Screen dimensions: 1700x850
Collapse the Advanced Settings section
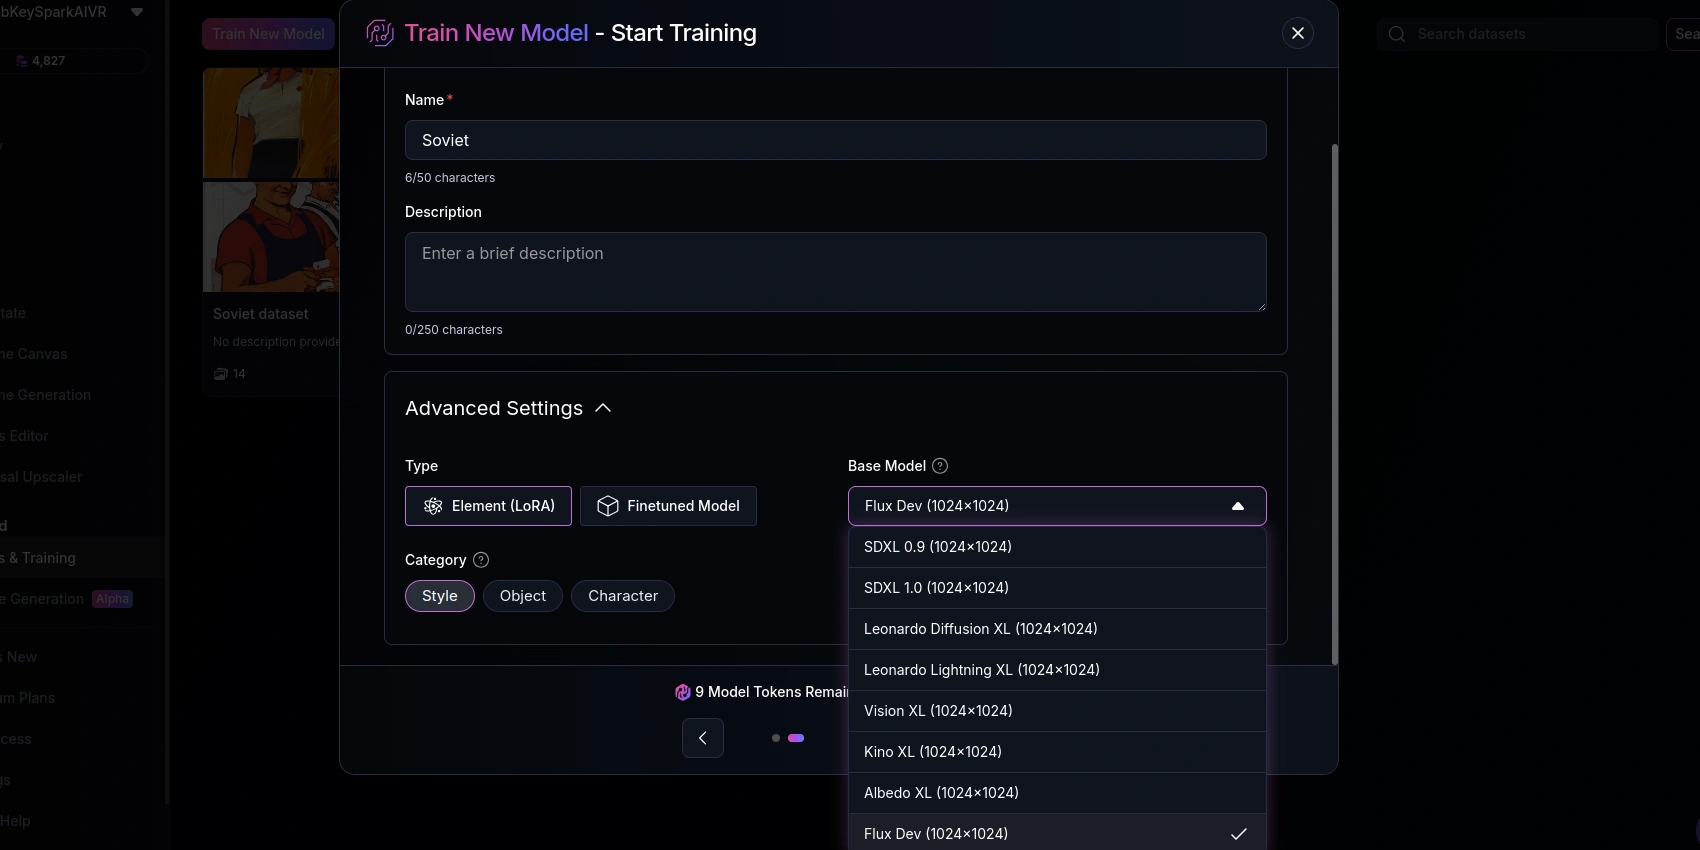(x=603, y=408)
